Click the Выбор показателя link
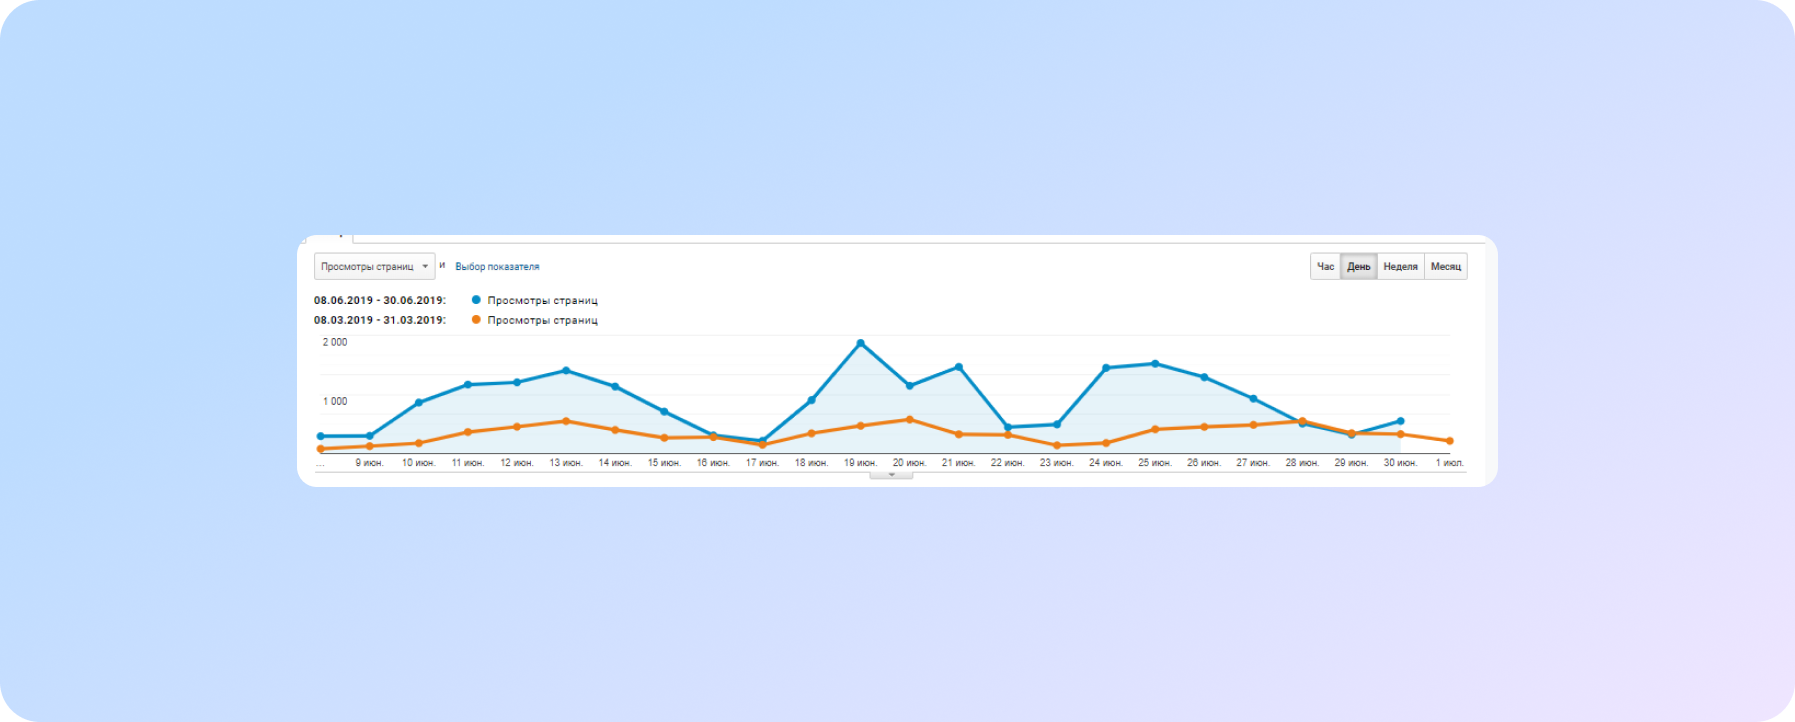 (497, 267)
